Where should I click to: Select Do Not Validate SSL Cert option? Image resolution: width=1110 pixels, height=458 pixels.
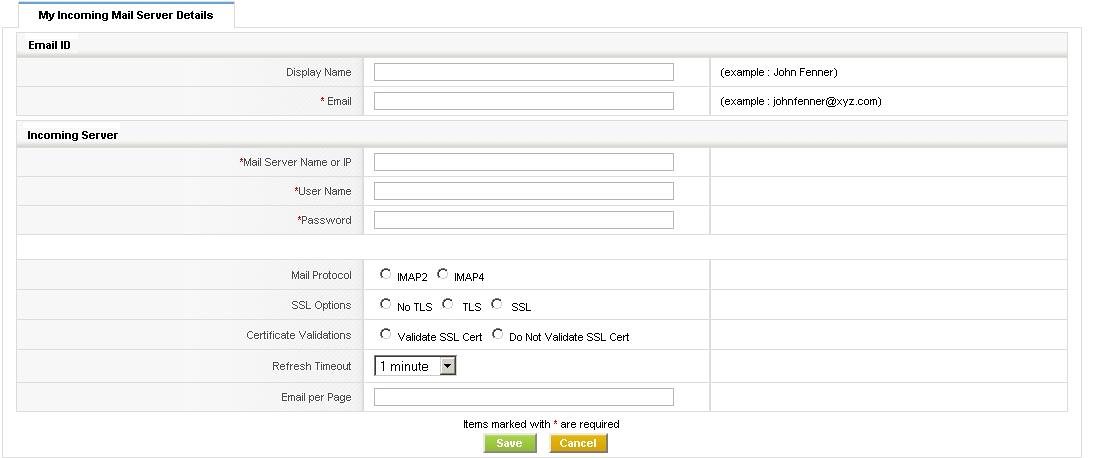click(498, 333)
